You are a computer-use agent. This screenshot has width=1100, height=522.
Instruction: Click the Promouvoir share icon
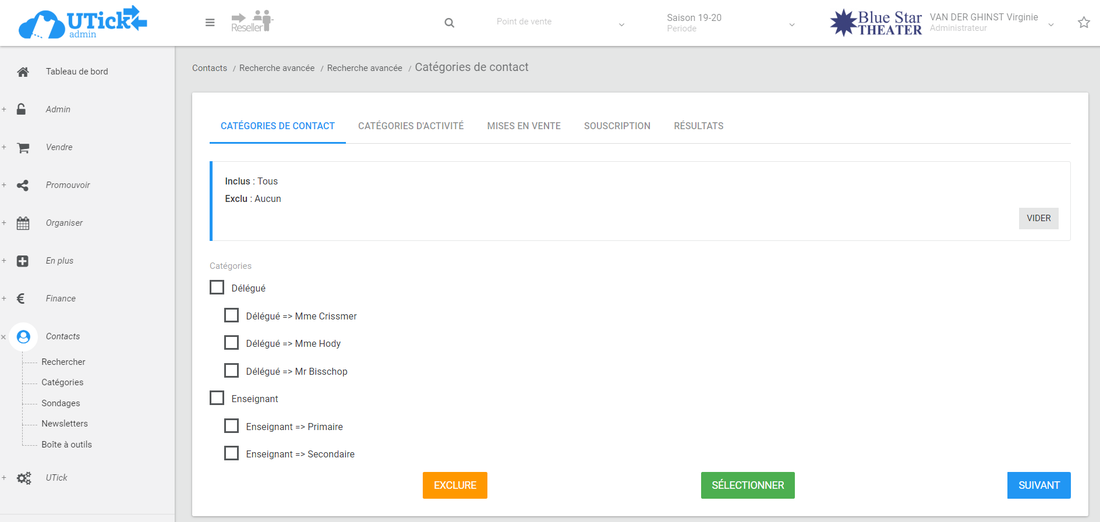(x=23, y=185)
